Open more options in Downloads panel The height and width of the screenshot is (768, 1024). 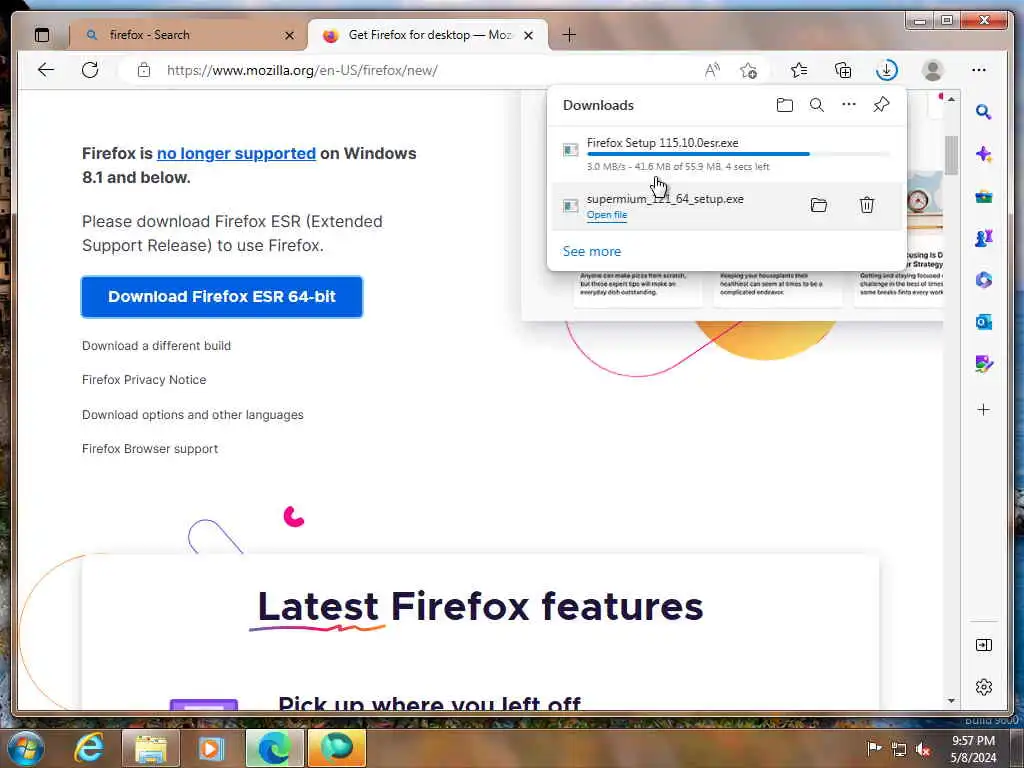(848, 104)
